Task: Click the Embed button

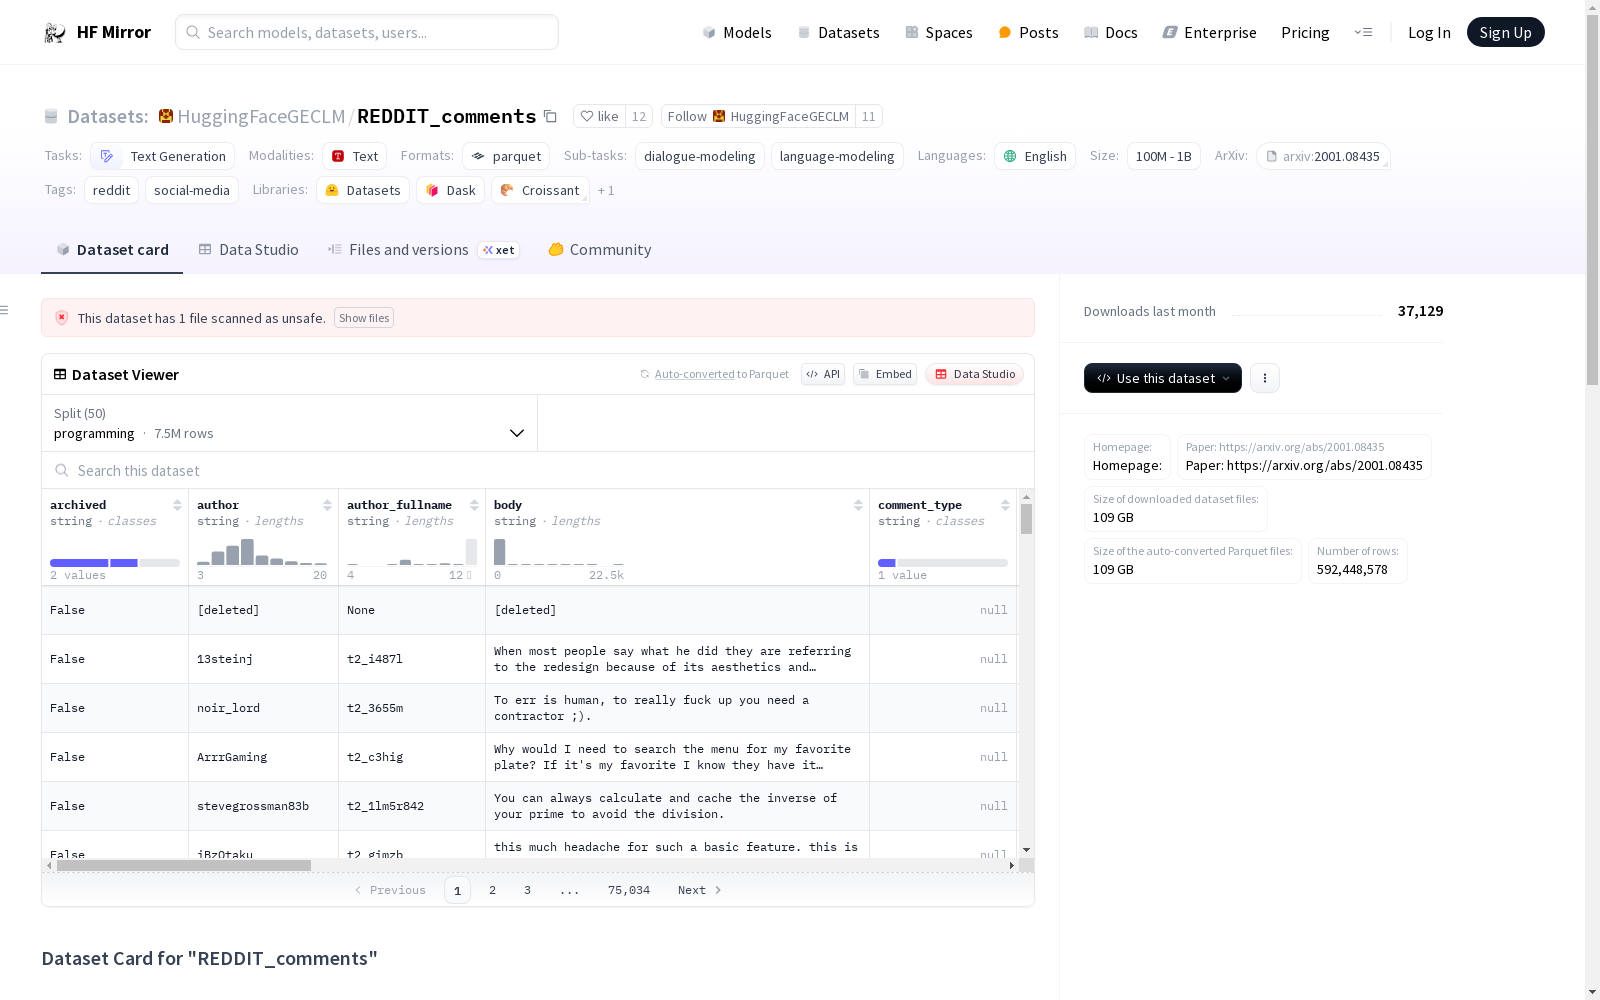Action: (x=885, y=374)
